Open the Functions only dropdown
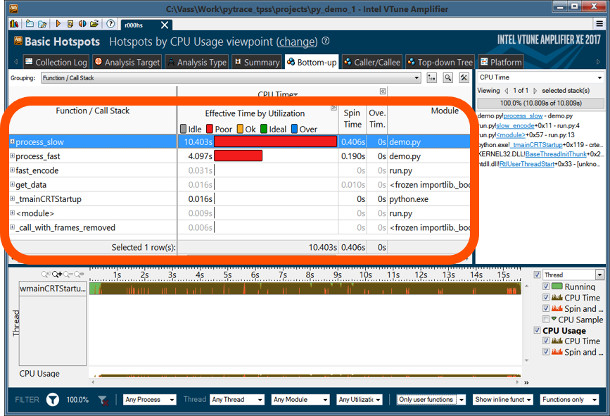The image size is (610, 416). click(x=569, y=400)
